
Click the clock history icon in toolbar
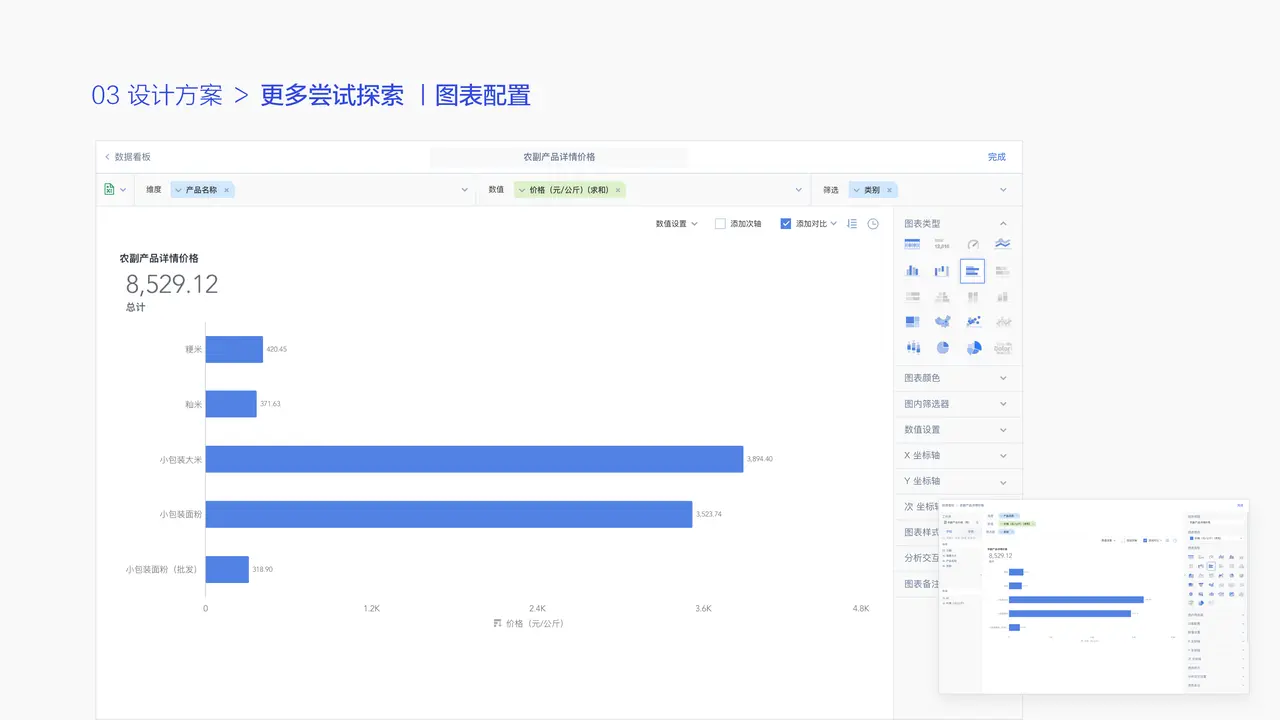[873, 224]
